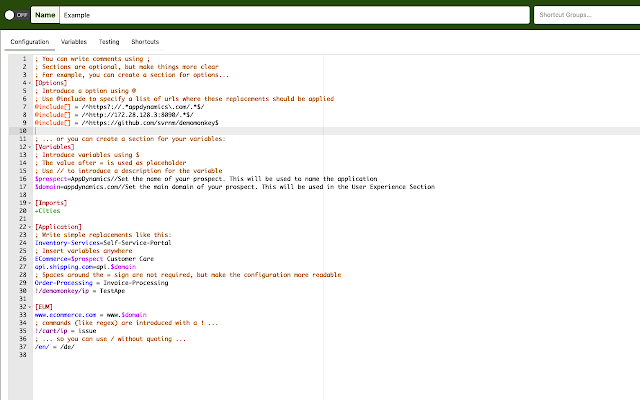The height and width of the screenshot is (400, 640).
Task: Collapse the [Imports] section fold arrow
Action: click(x=30, y=203)
